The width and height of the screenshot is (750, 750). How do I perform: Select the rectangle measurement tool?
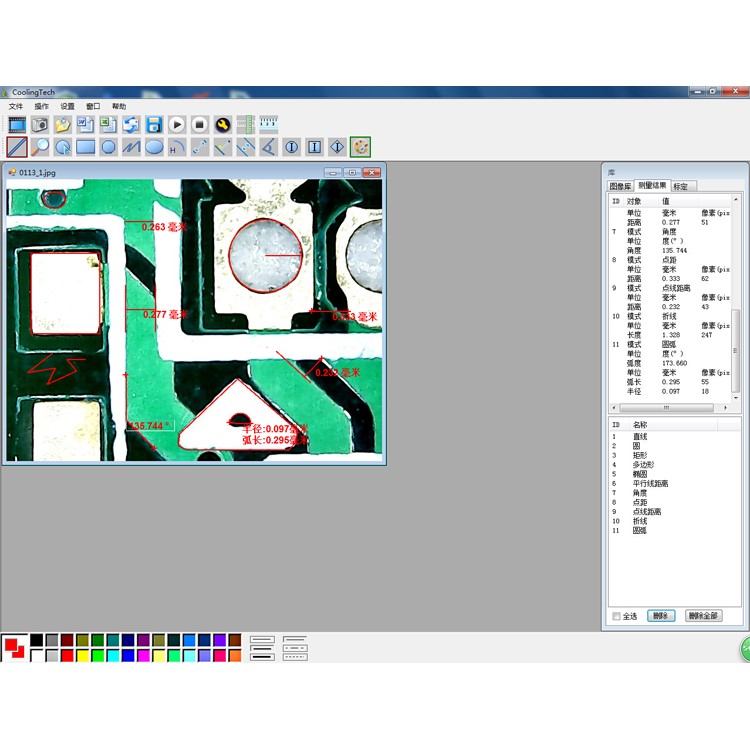(86, 147)
